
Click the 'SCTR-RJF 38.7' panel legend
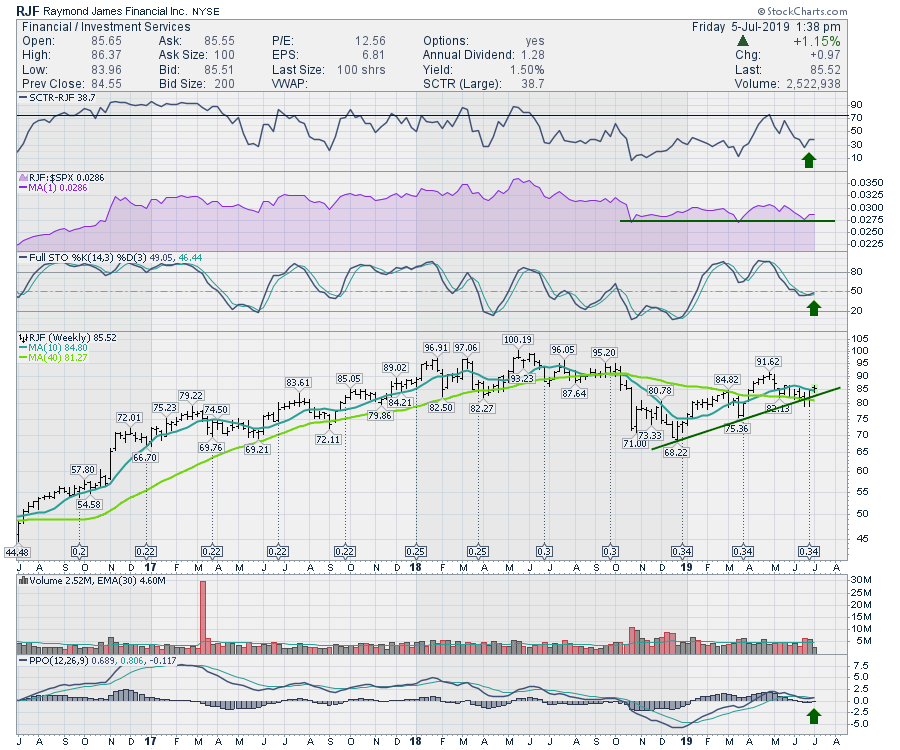click(57, 98)
